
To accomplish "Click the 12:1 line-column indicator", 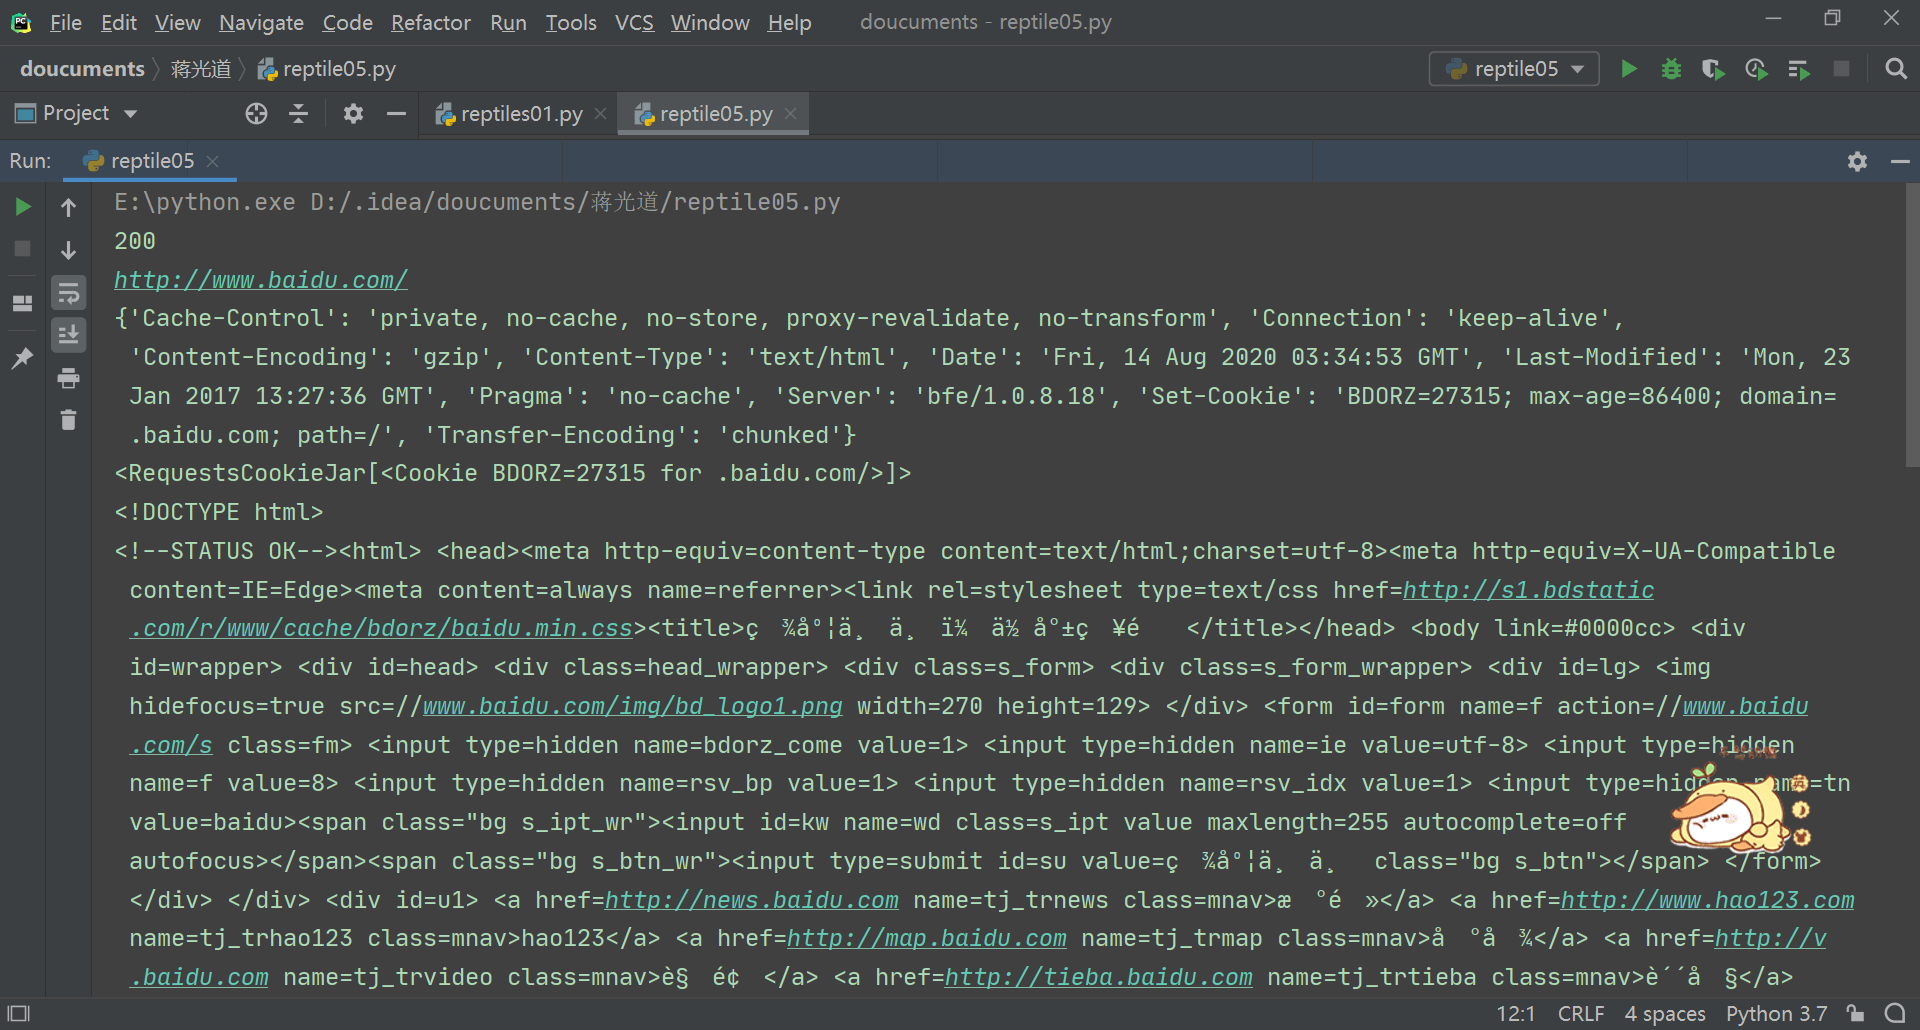I will click(x=1515, y=1014).
